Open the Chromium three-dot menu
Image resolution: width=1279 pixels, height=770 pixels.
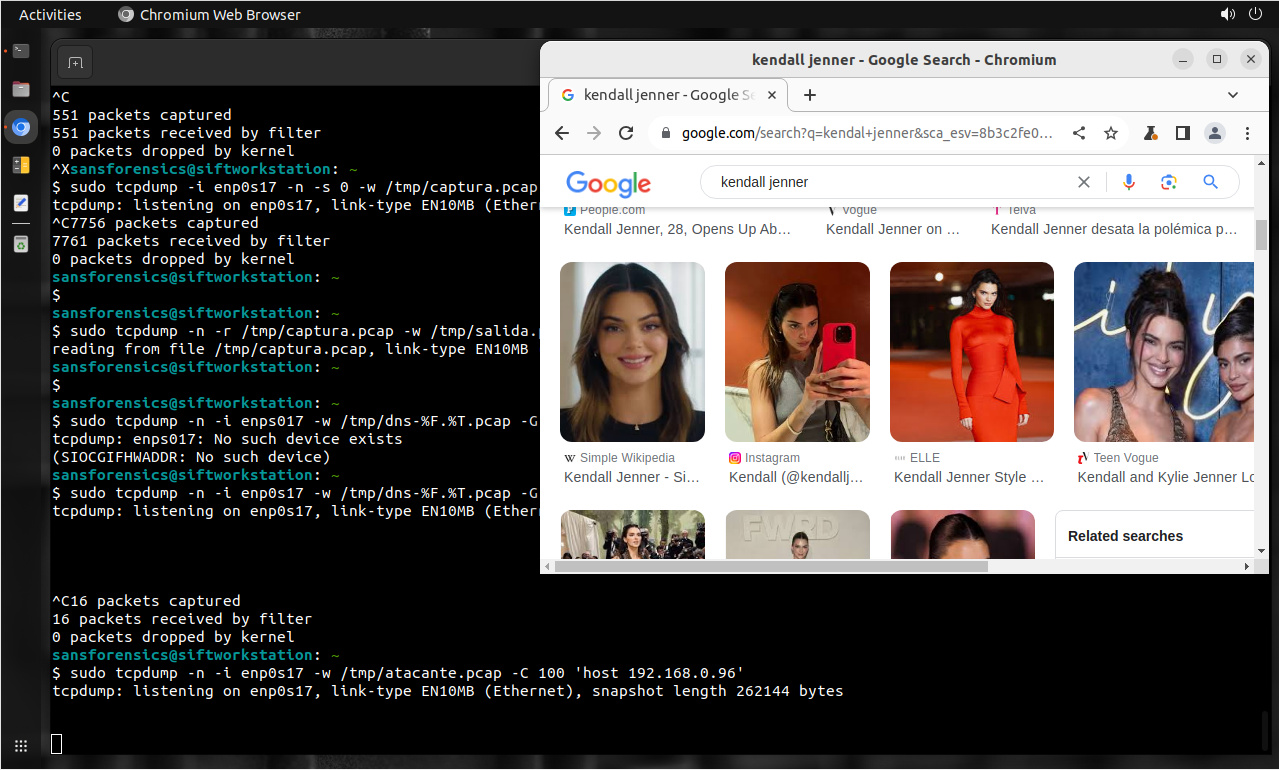click(1247, 133)
